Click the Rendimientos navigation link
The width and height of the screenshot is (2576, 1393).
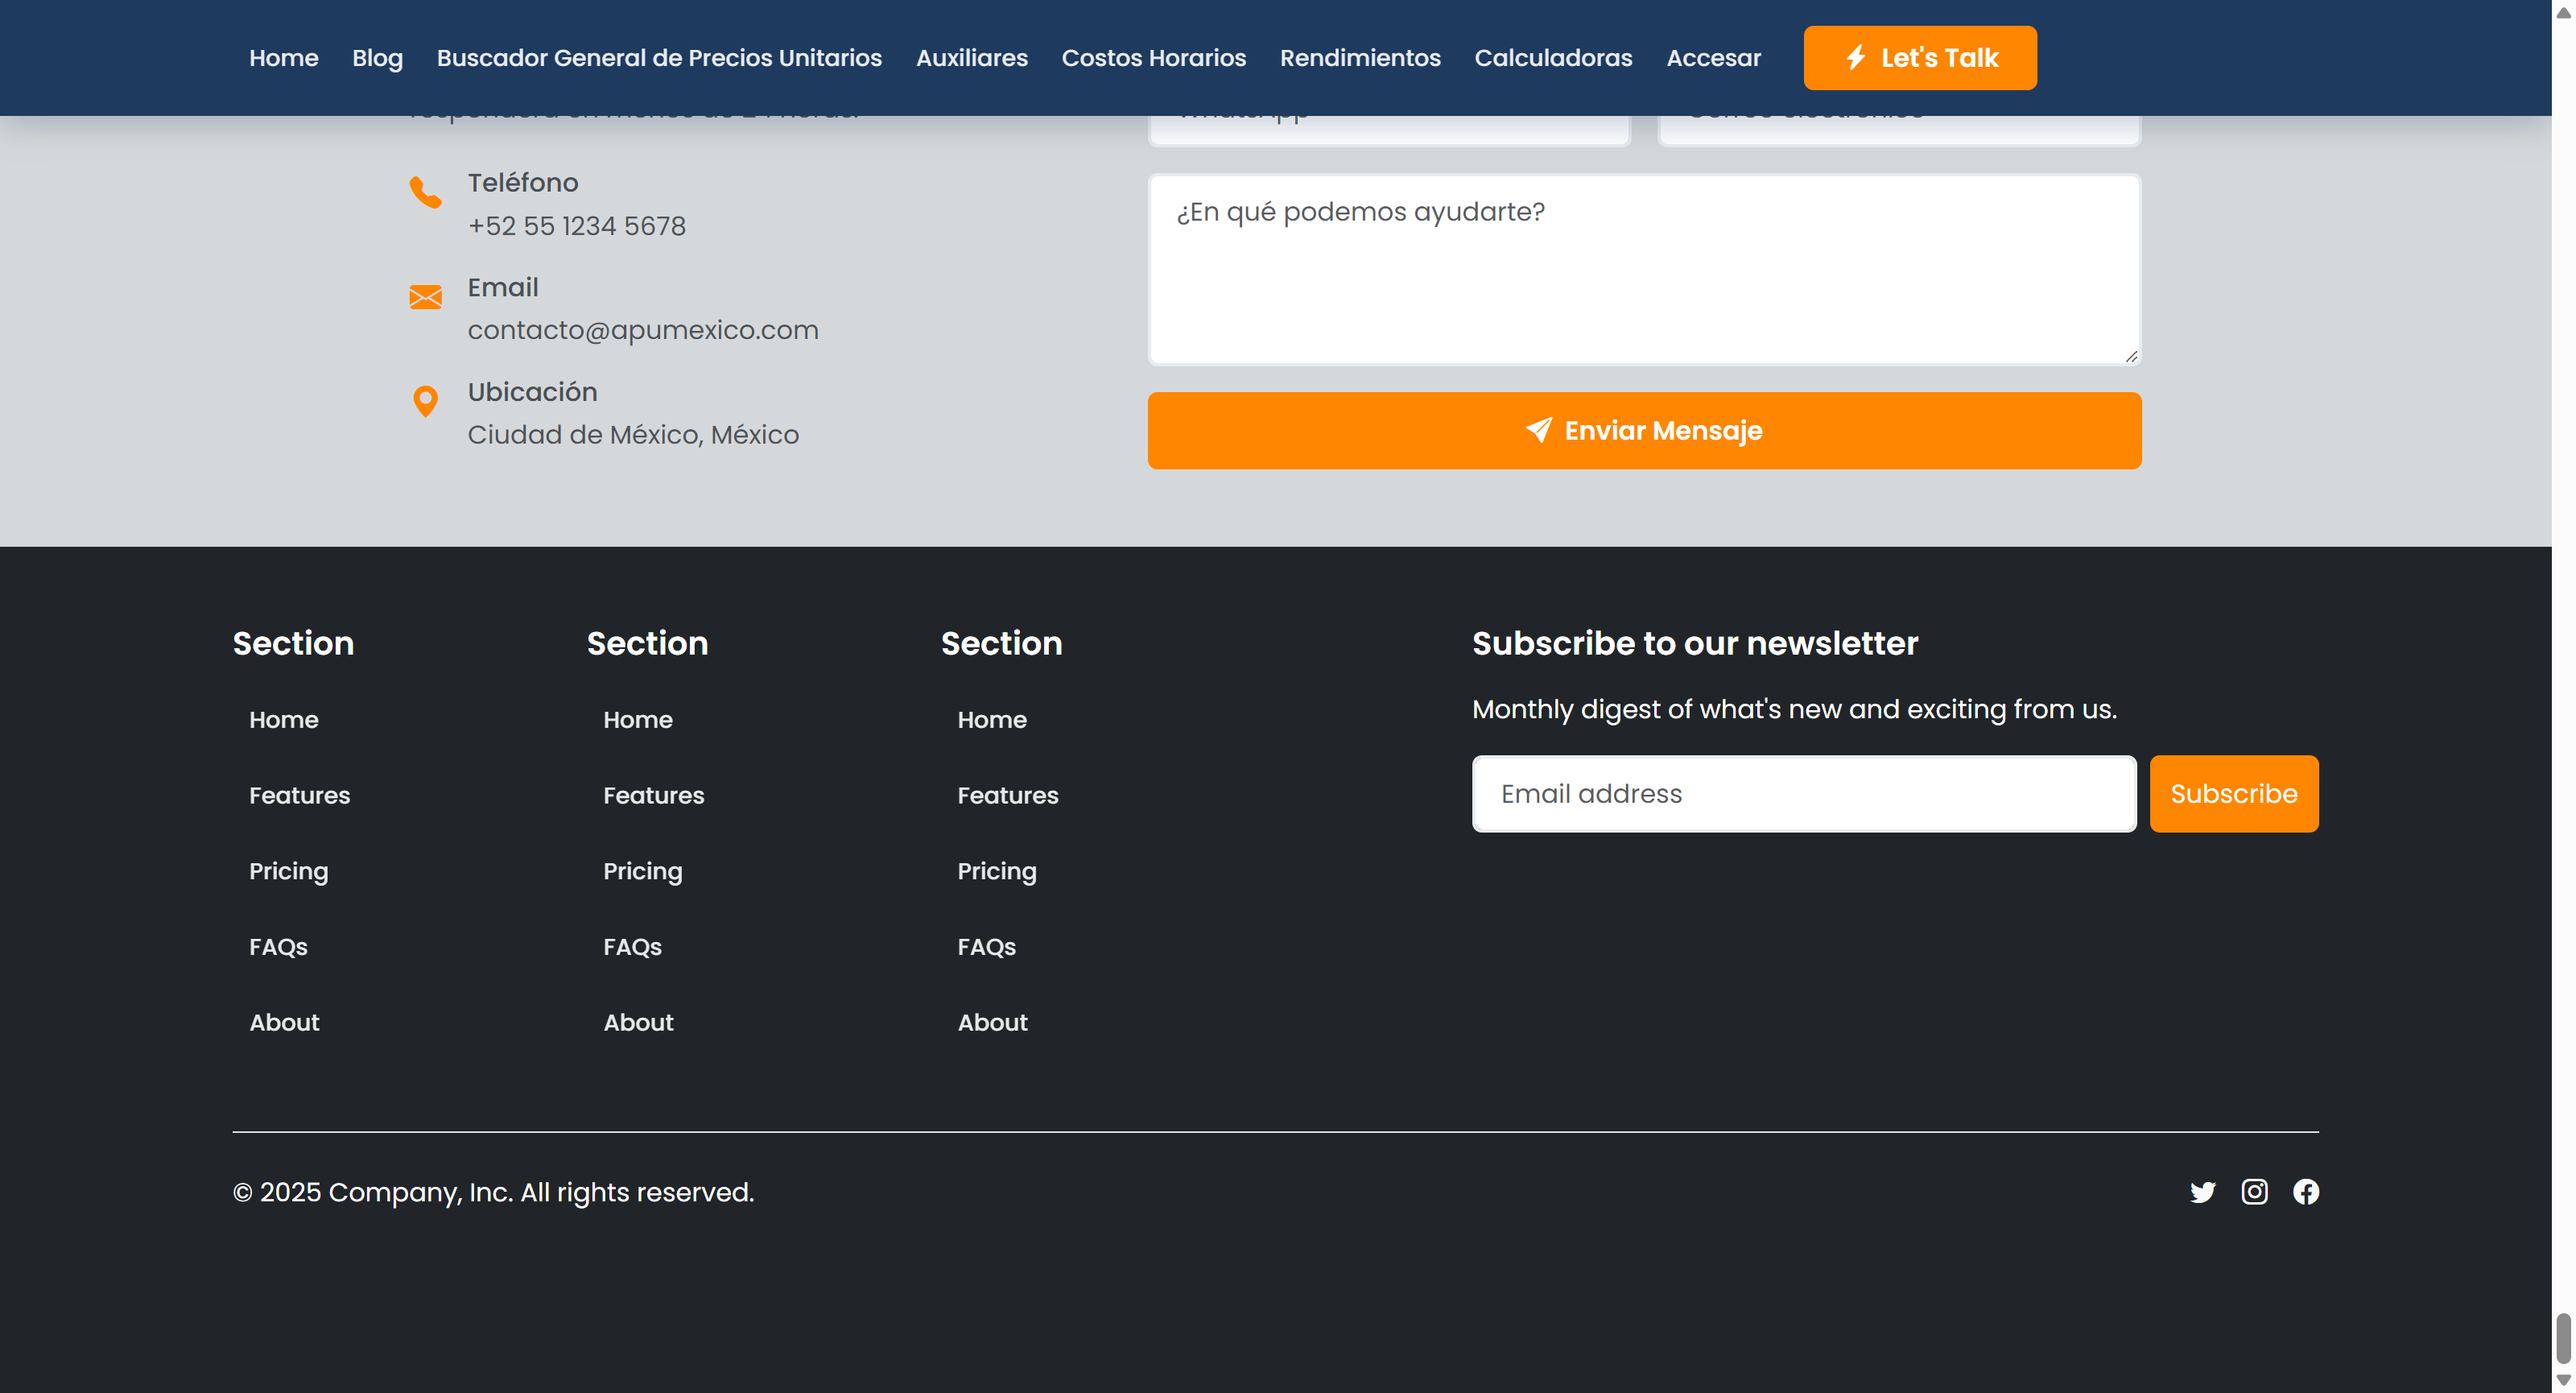tap(1359, 58)
